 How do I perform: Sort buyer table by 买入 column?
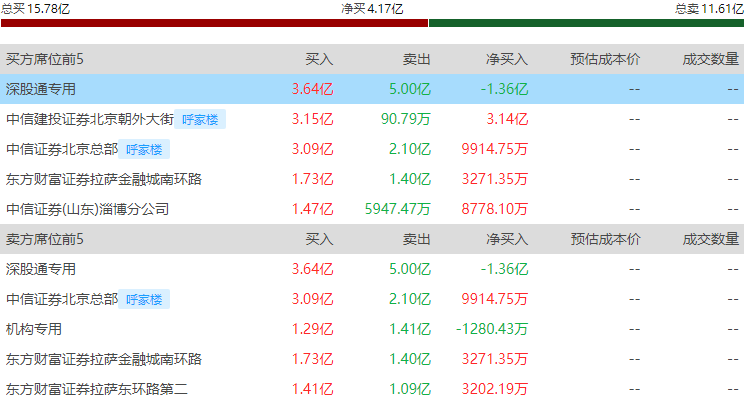pyautogui.click(x=319, y=59)
